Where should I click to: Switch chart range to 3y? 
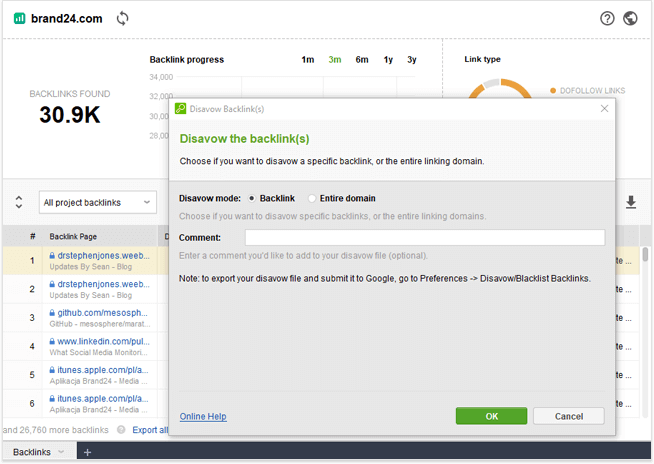coord(412,60)
